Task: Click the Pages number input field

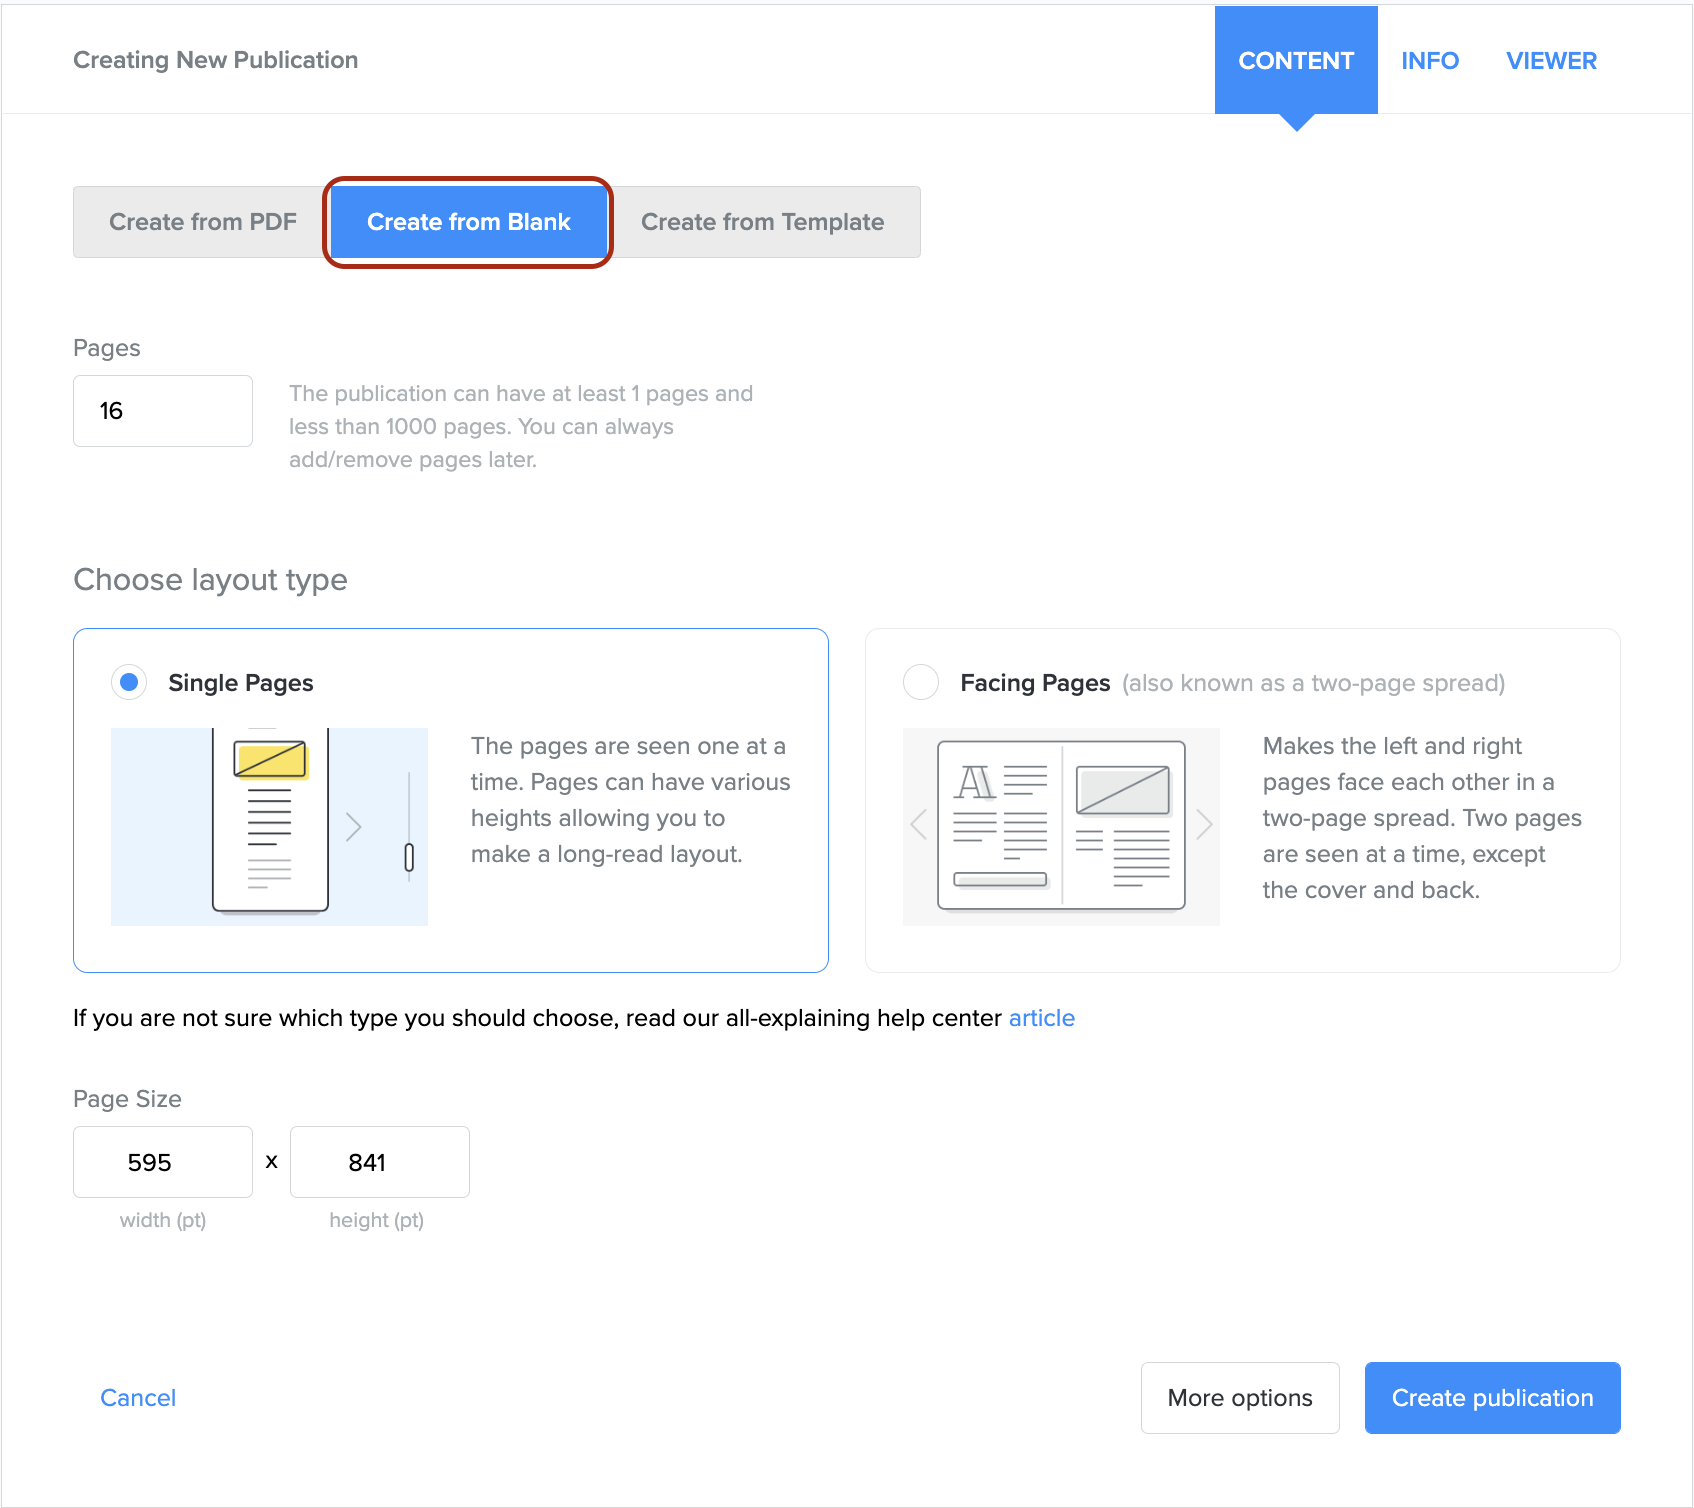Action: (163, 411)
